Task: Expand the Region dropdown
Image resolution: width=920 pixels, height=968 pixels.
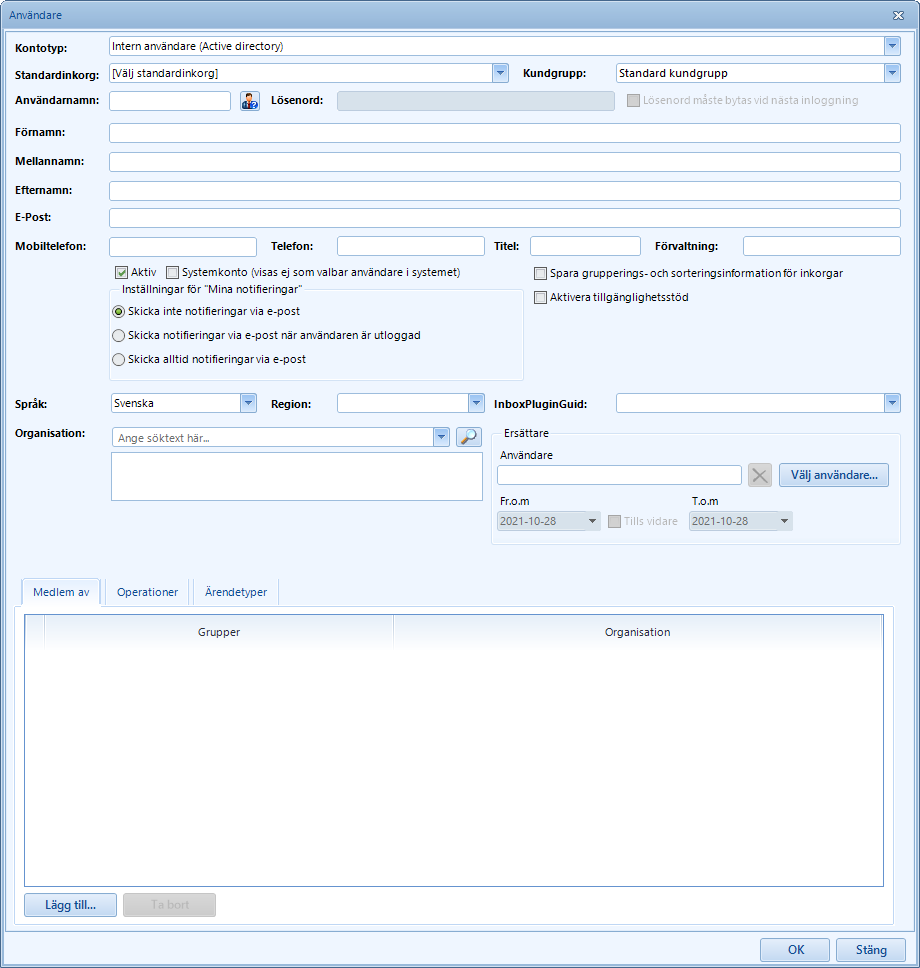Action: tap(476, 403)
